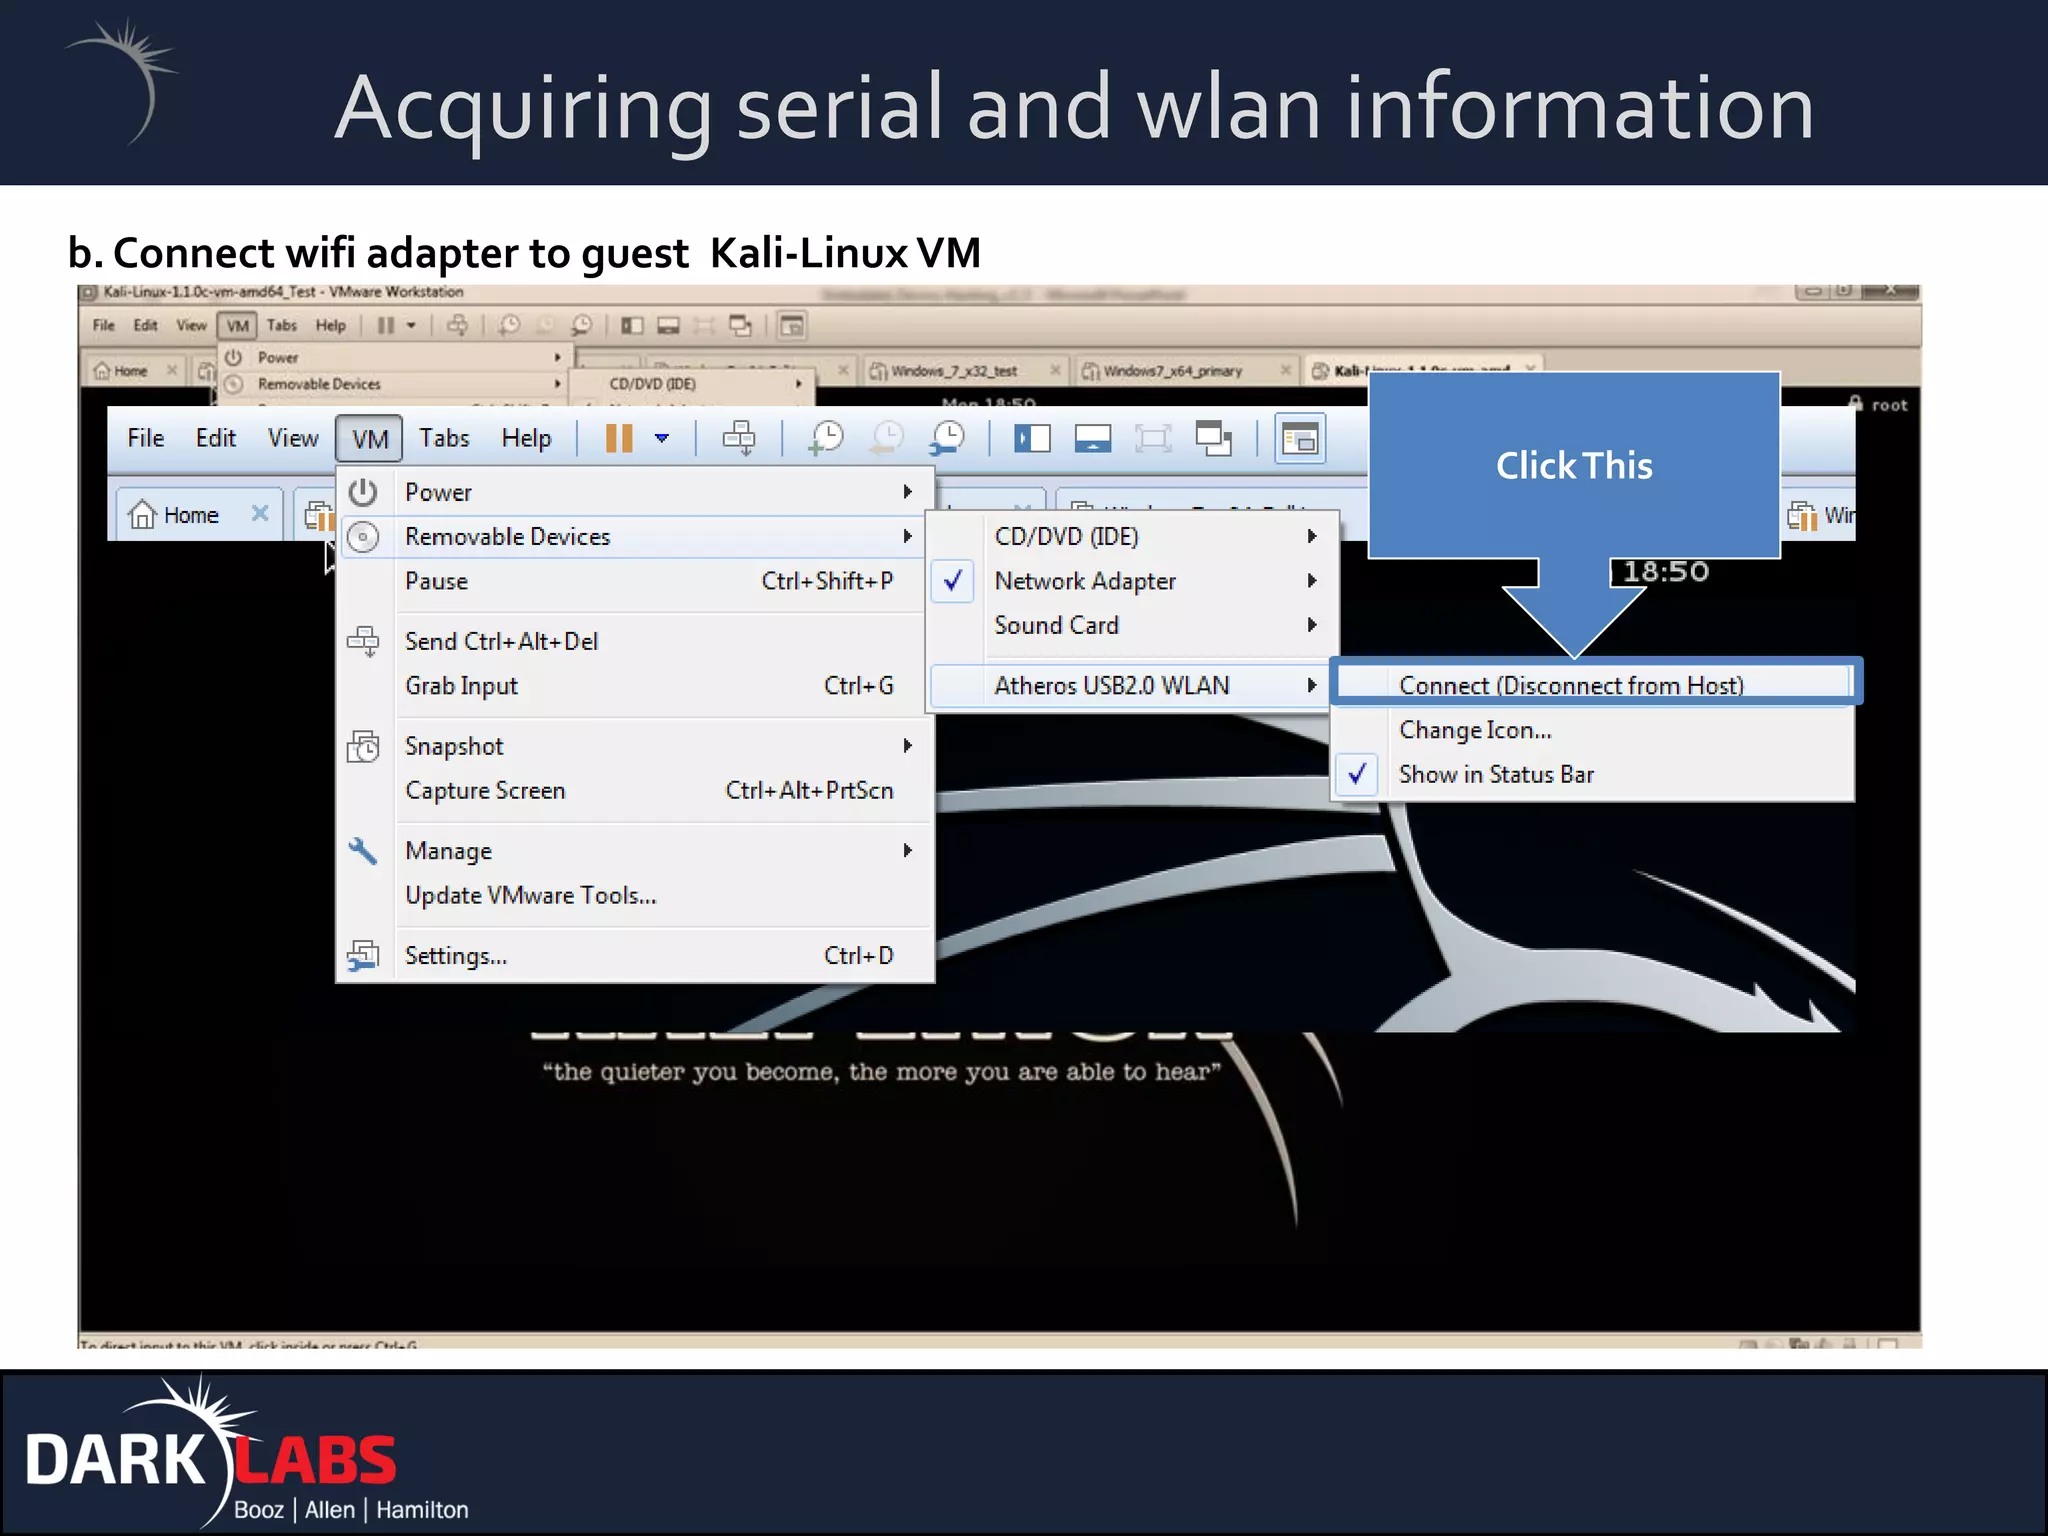2048x1536 pixels.
Task: Open the Tabs menu in the enlarged menu bar
Action: pyautogui.click(x=444, y=438)
